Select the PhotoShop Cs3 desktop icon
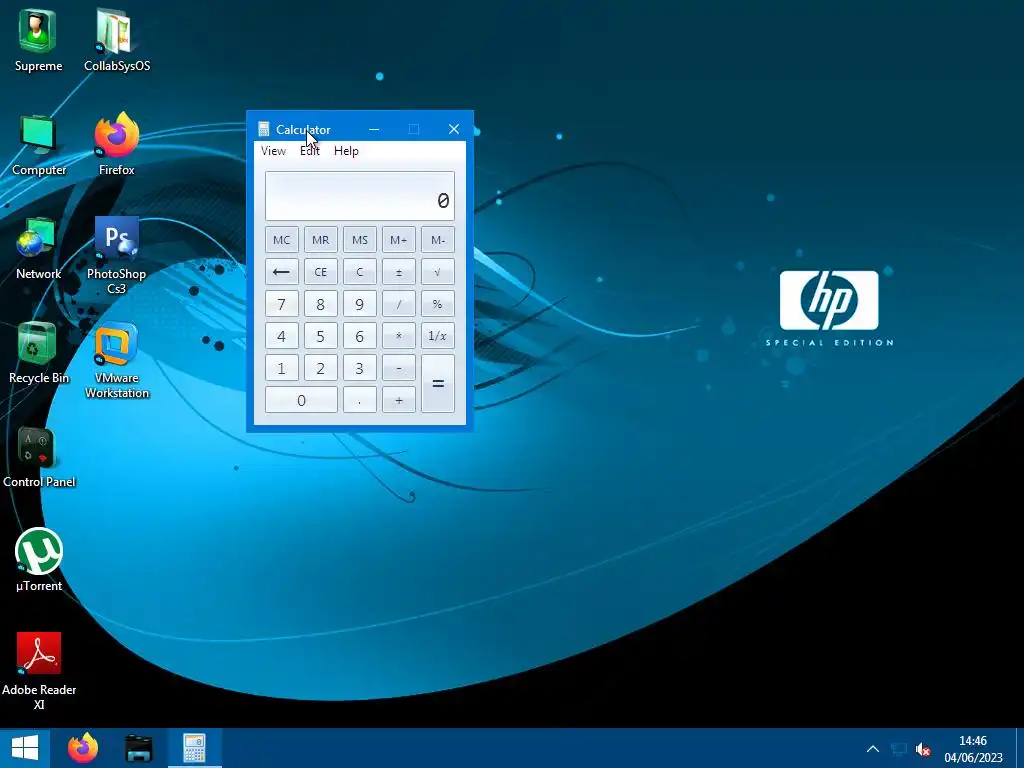 117,255
